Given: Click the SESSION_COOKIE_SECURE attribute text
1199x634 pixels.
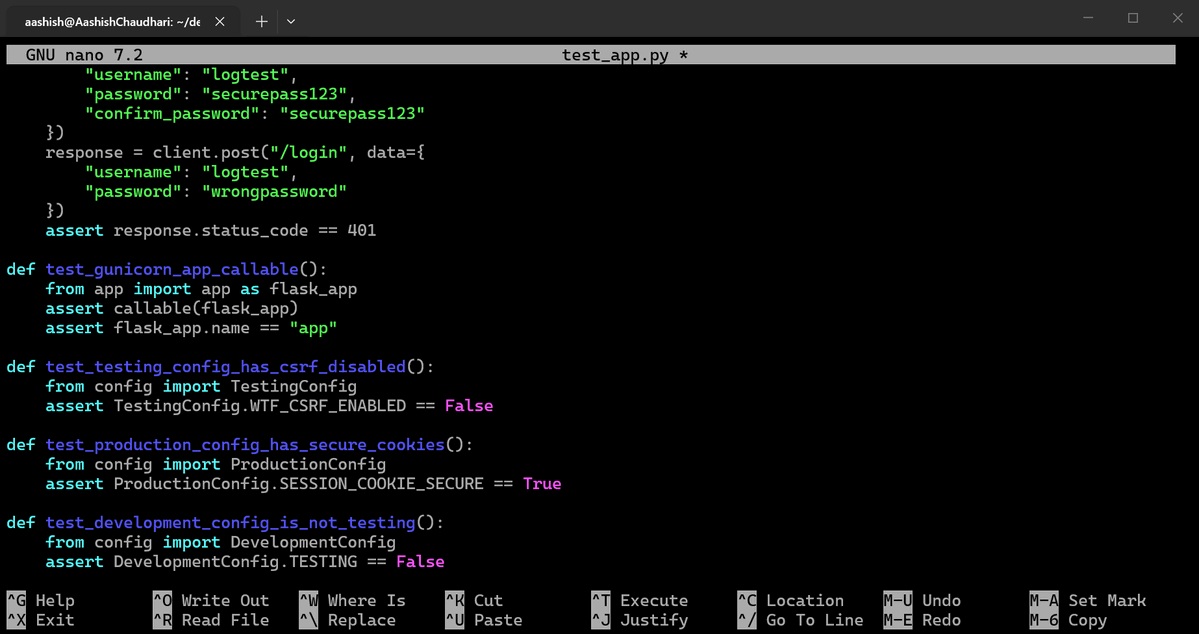Looking at the screenshot, I should (x=381, y=484).
